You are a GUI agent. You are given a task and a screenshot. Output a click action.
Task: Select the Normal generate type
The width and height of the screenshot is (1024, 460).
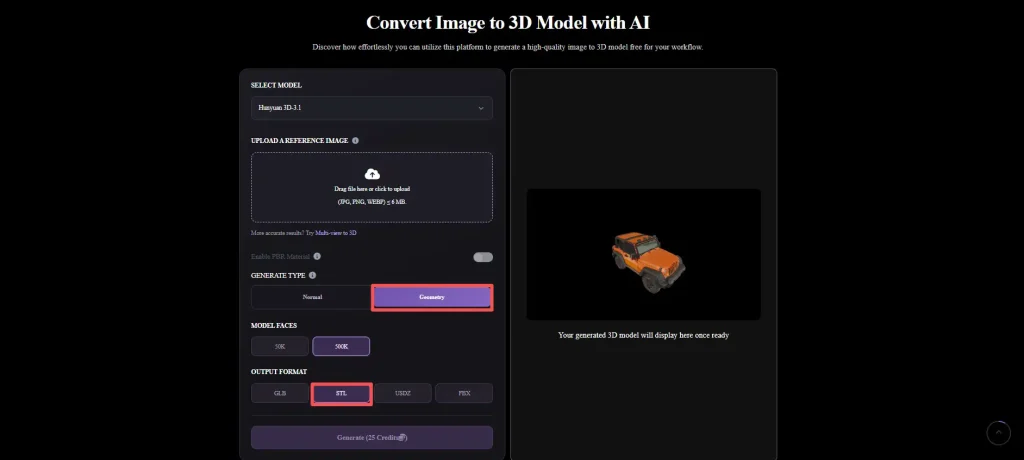tap(312, 297)
